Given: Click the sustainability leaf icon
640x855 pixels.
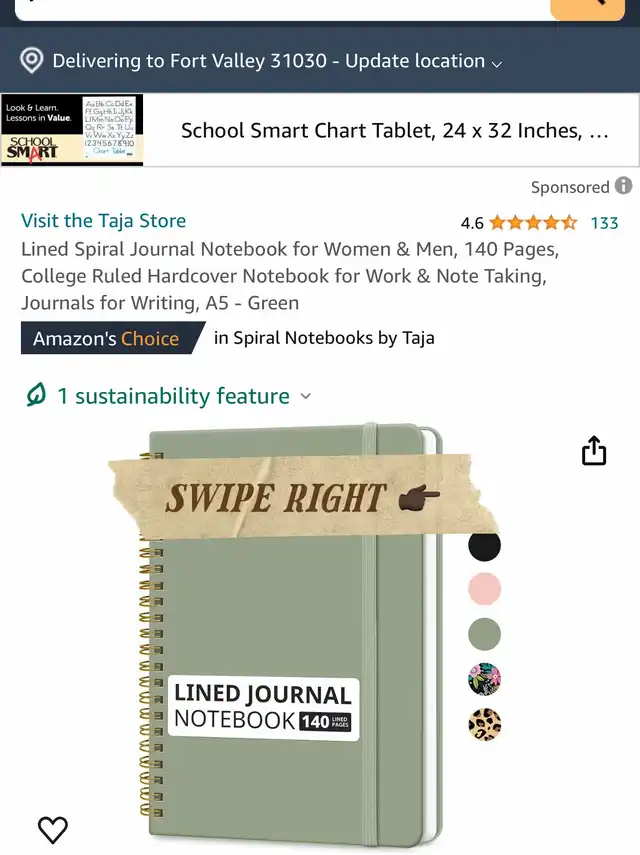Looking at the screenshot, I should (36, 395).
